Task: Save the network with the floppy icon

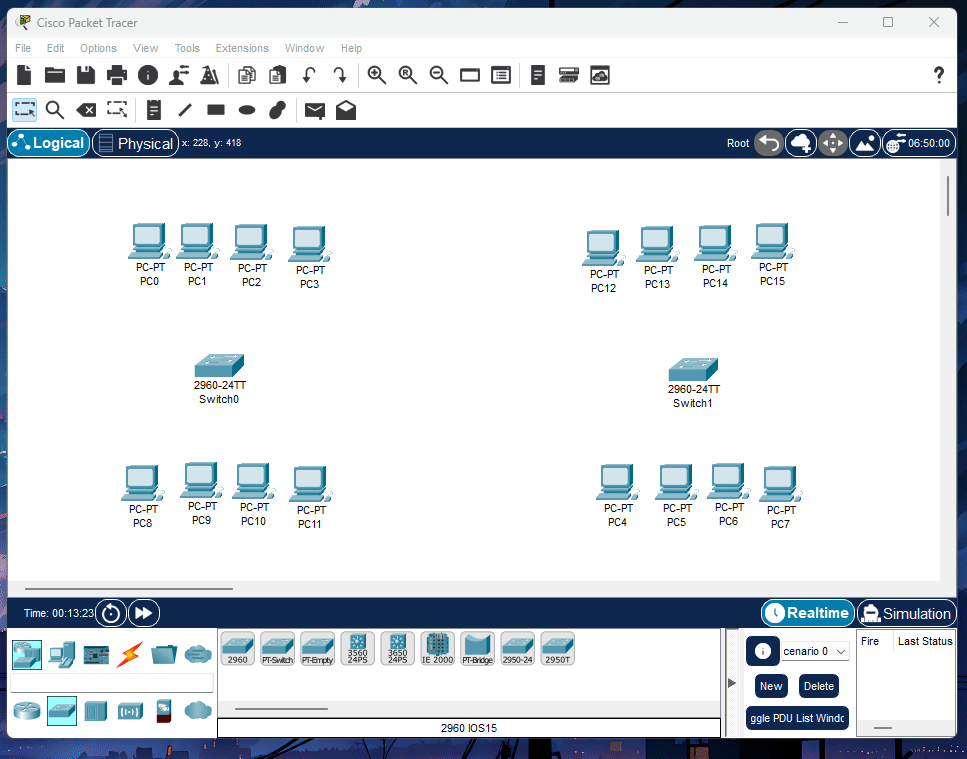Action: [86, 75]
